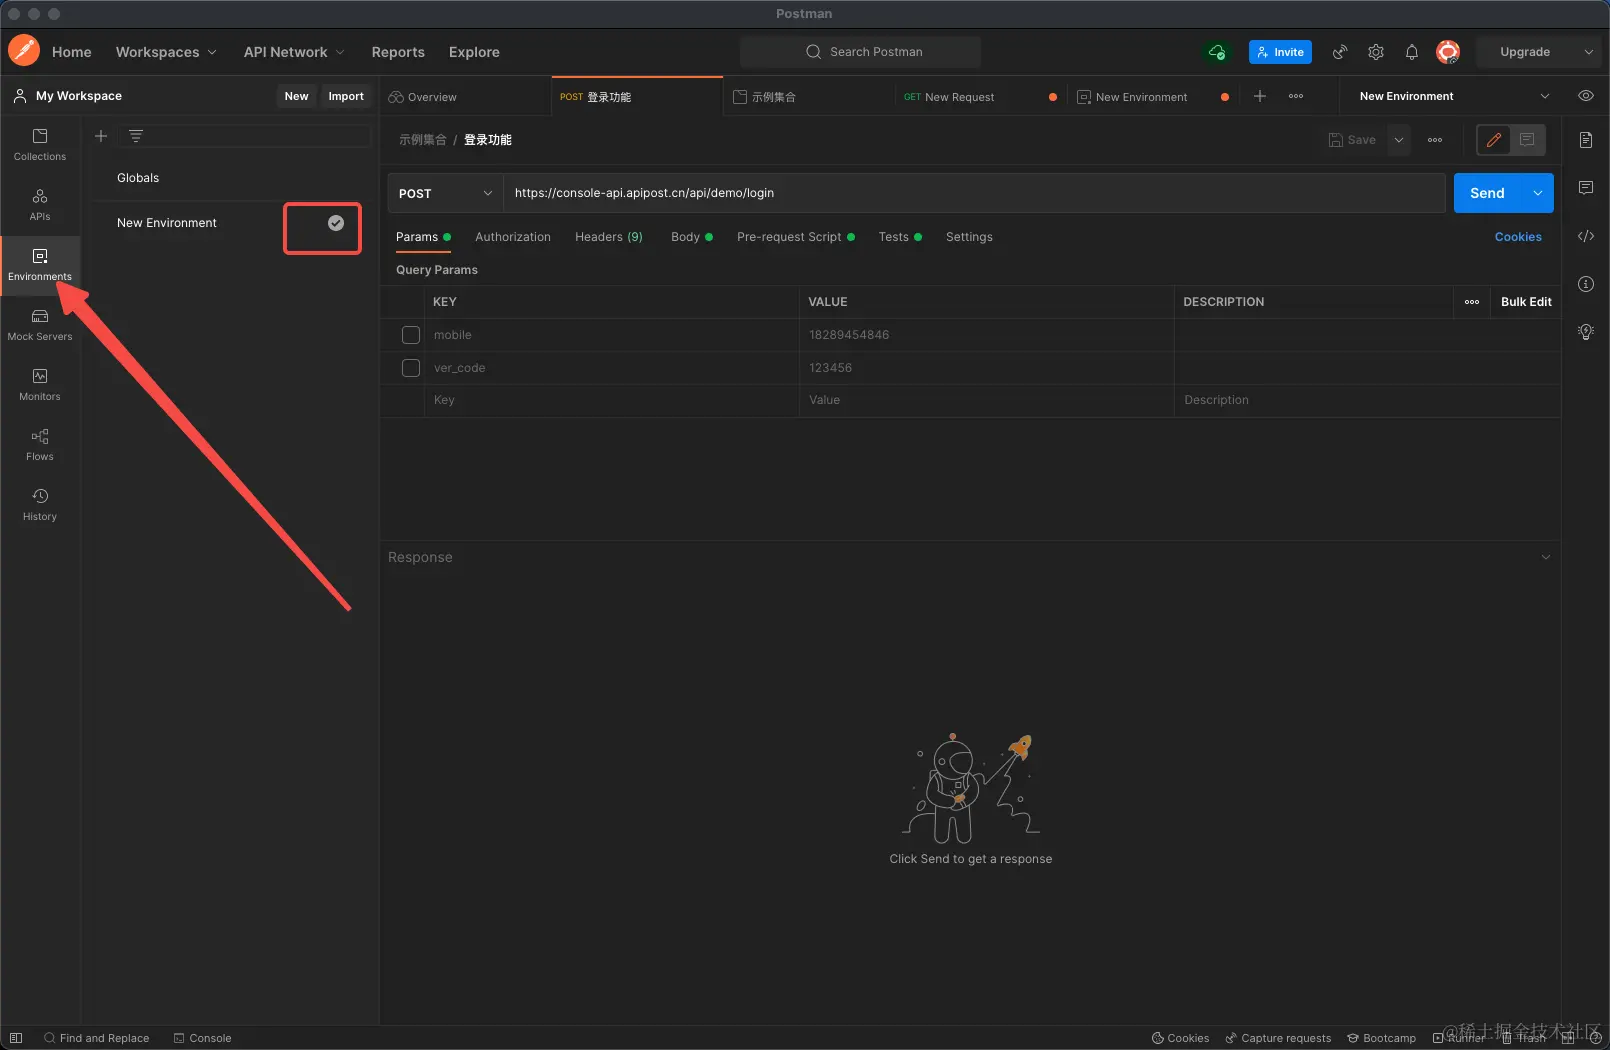Viewport: 1610px width, 1050px height.
Task: Click the Invite button
Action: pyautogui.click(x=1280, y=52)
